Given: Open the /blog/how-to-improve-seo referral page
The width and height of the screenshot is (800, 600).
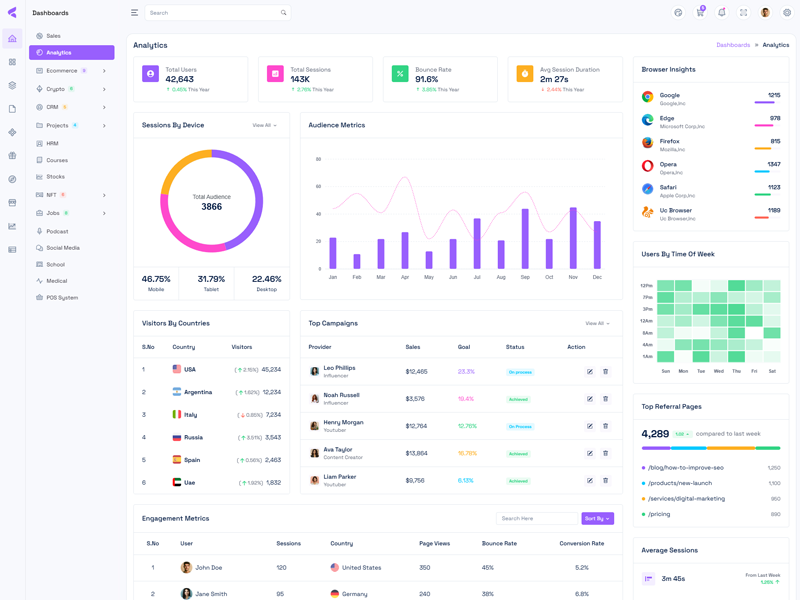Looking at the screenshot, I should [686, 468].
